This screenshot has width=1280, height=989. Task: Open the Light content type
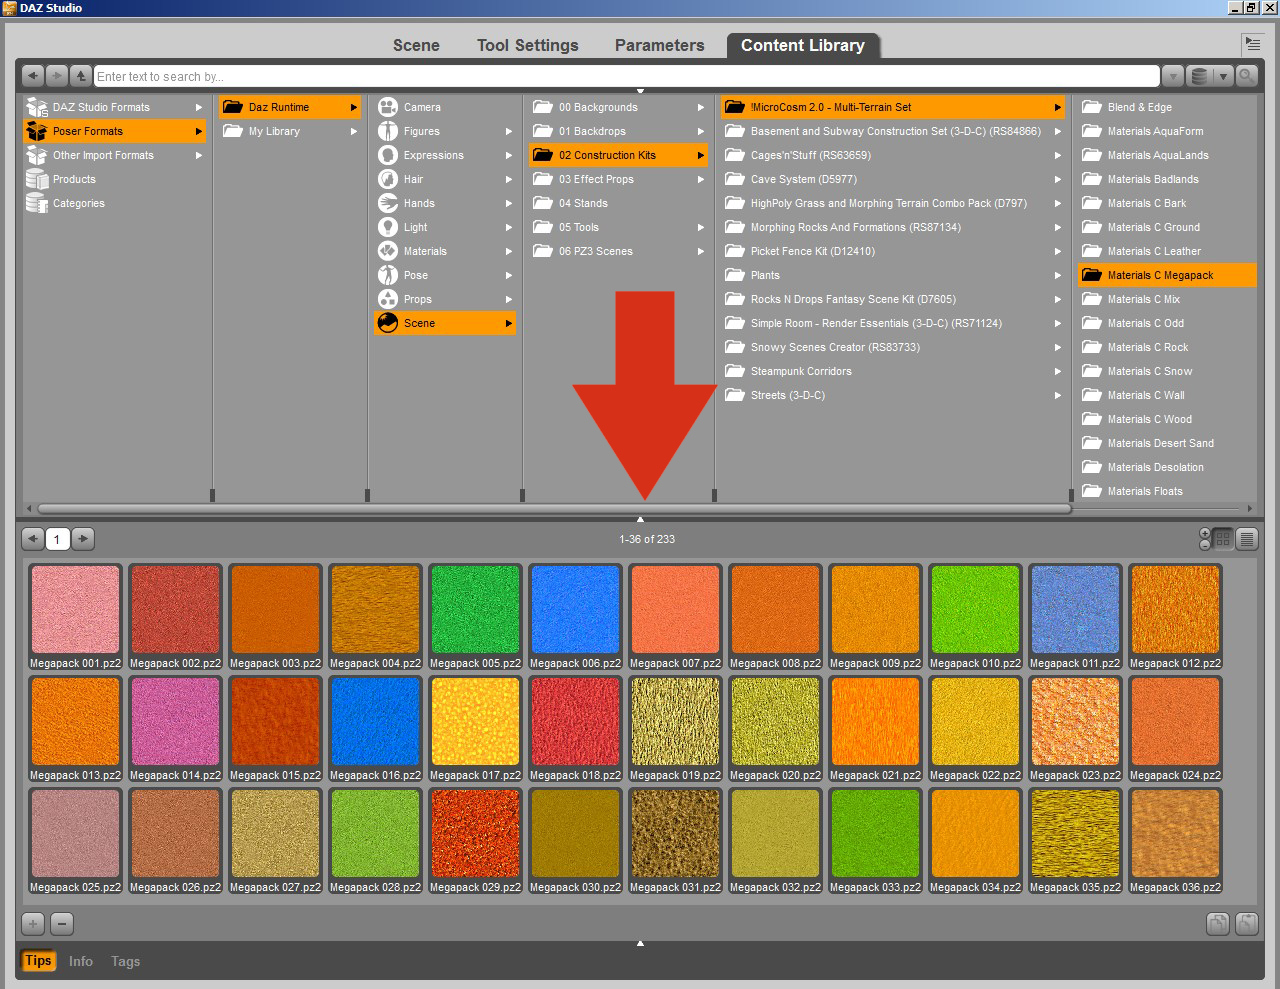coord(445,227)
